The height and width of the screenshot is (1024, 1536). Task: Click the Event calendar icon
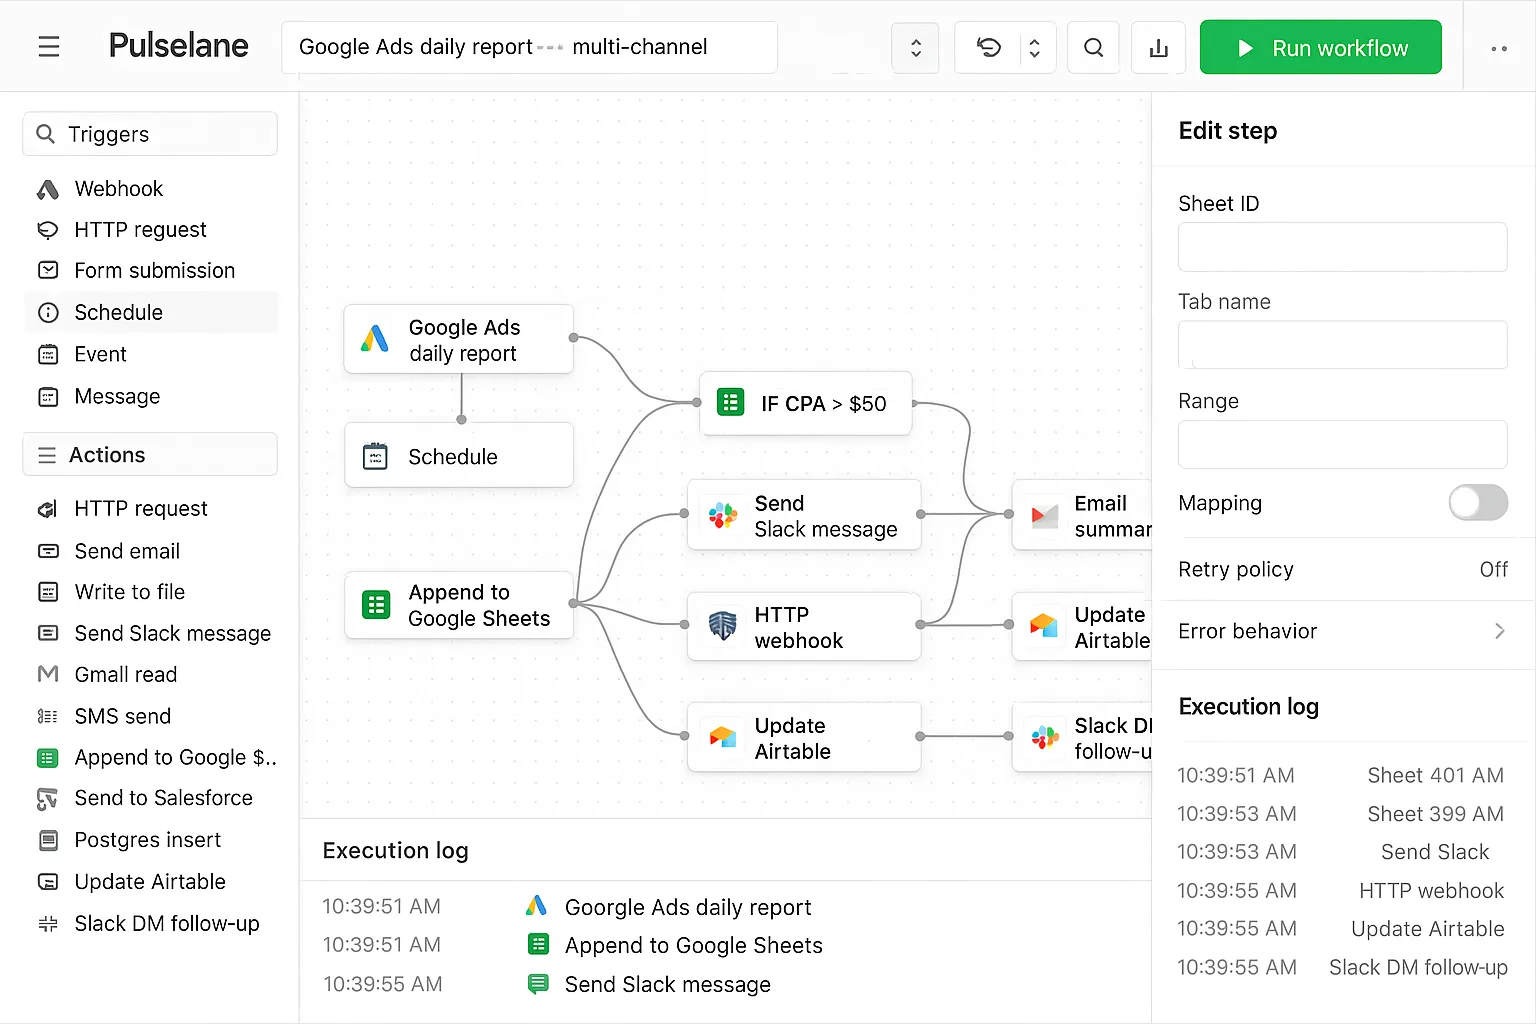[x=48, y=354]
